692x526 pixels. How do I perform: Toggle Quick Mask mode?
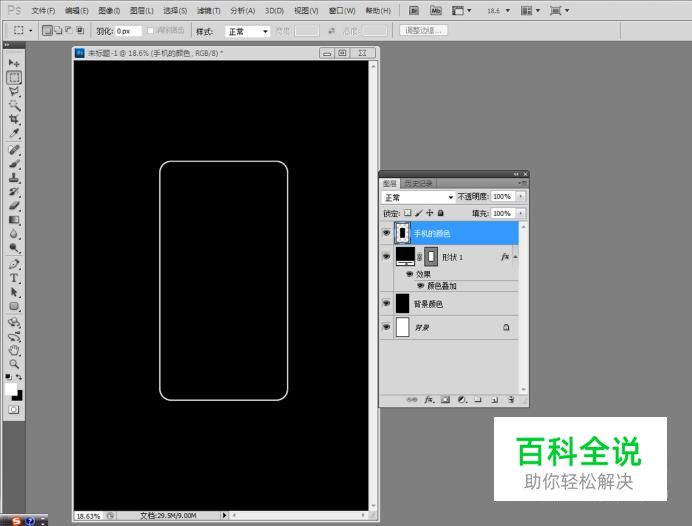14,410
